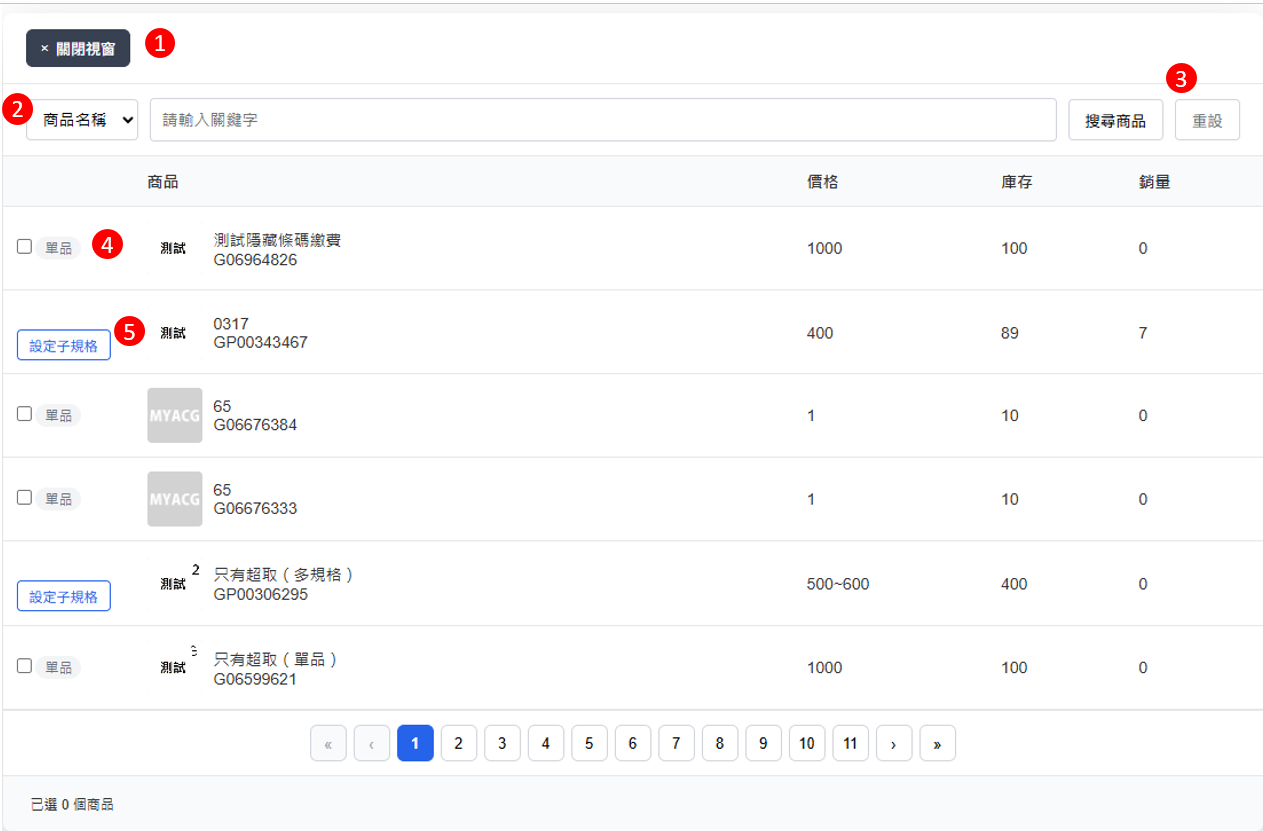The width and height of the screenshot is (1263, 831).
Task: Go to page 5 in pagination
Action: pyautogui.click(x=589, y=744)
